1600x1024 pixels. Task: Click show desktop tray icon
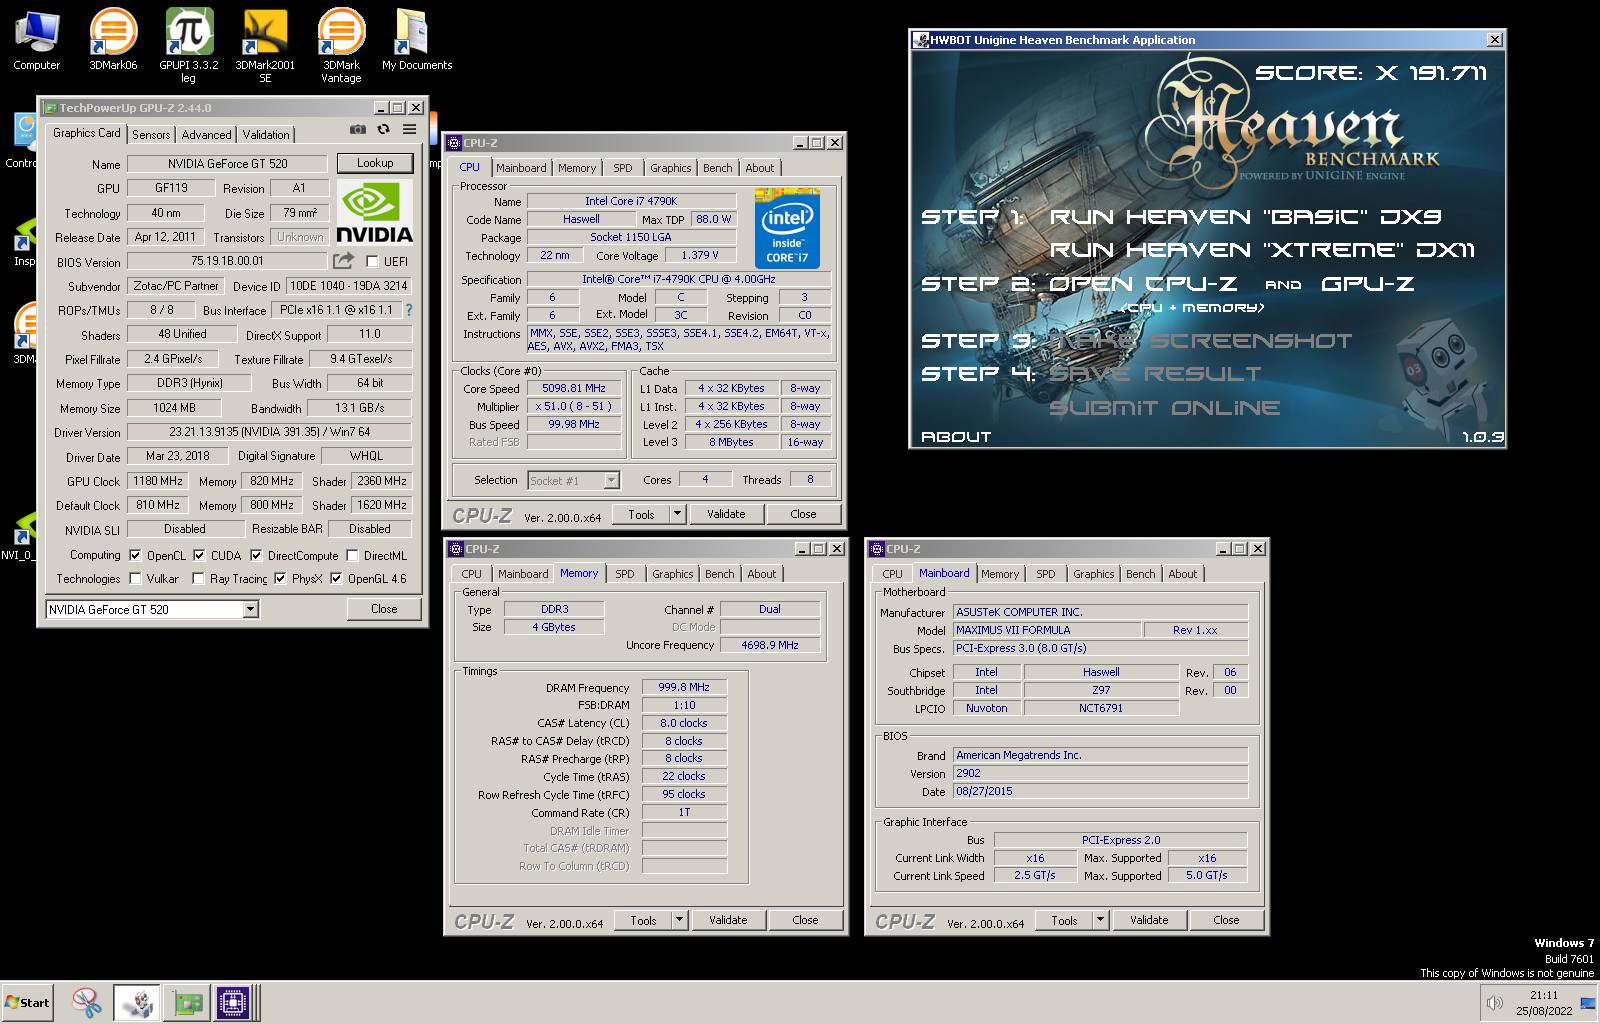[x=1587, y=1003]
